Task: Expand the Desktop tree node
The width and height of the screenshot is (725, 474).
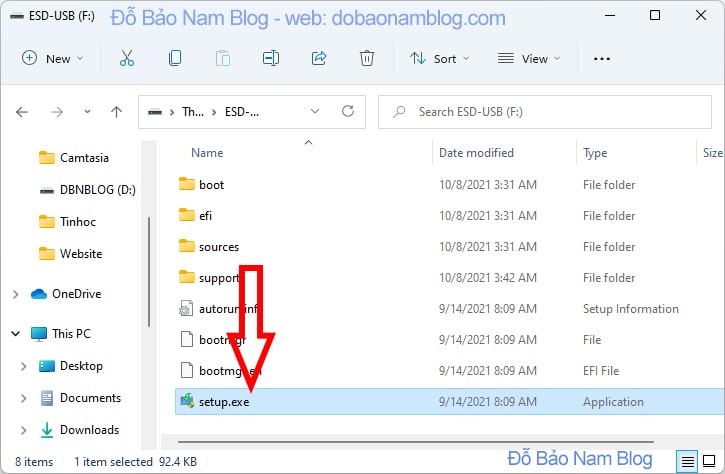Action: point(24,366)
